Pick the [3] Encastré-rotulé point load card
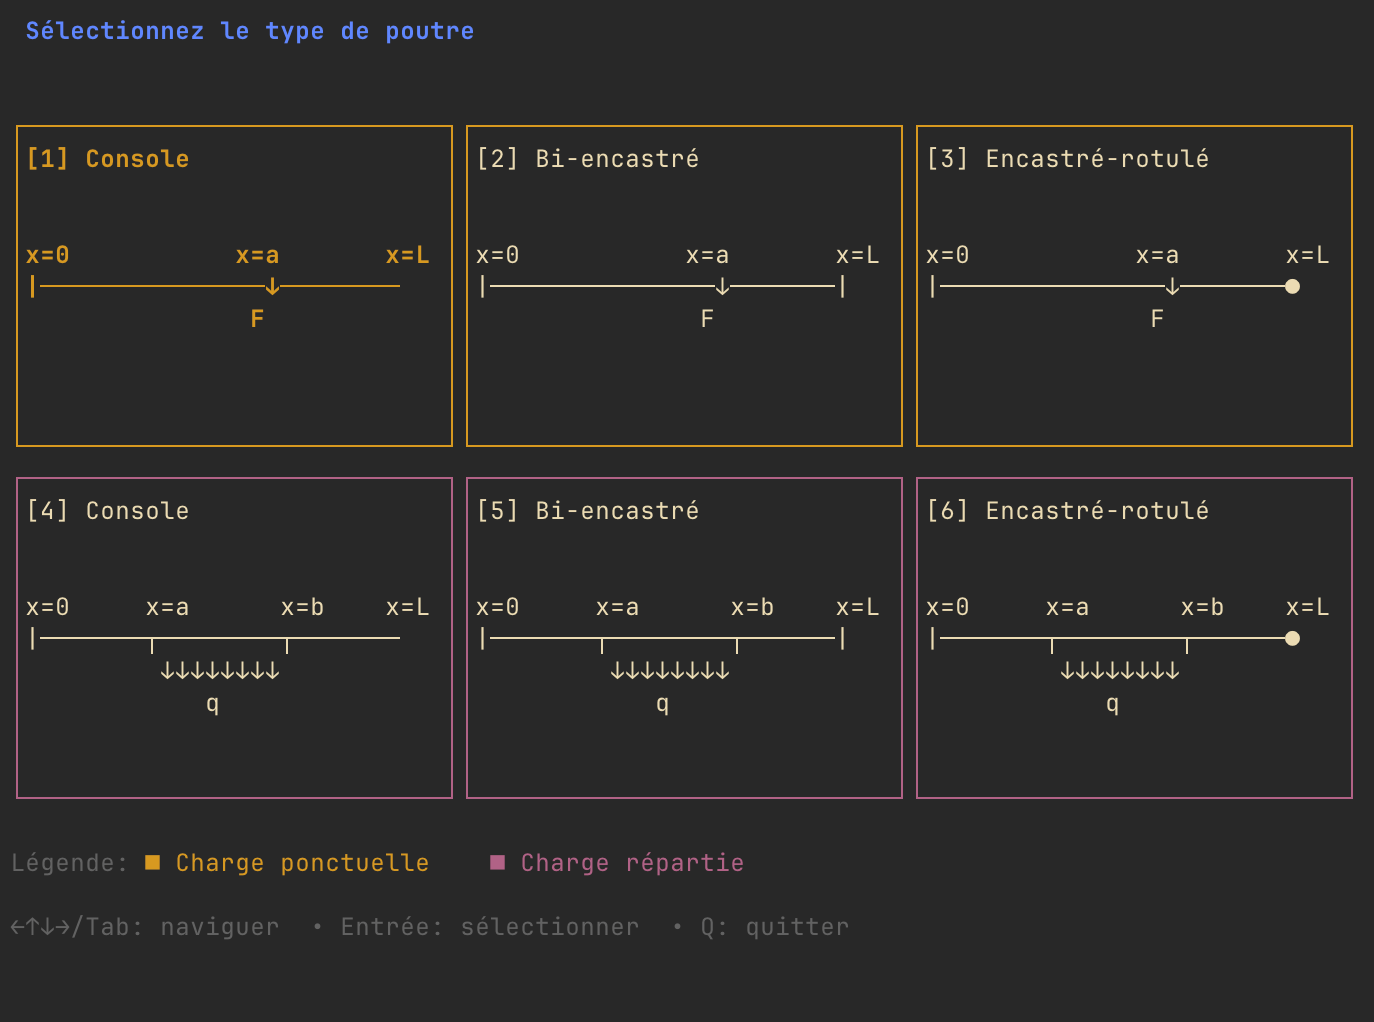1374x1022 pixels. 1134,286
